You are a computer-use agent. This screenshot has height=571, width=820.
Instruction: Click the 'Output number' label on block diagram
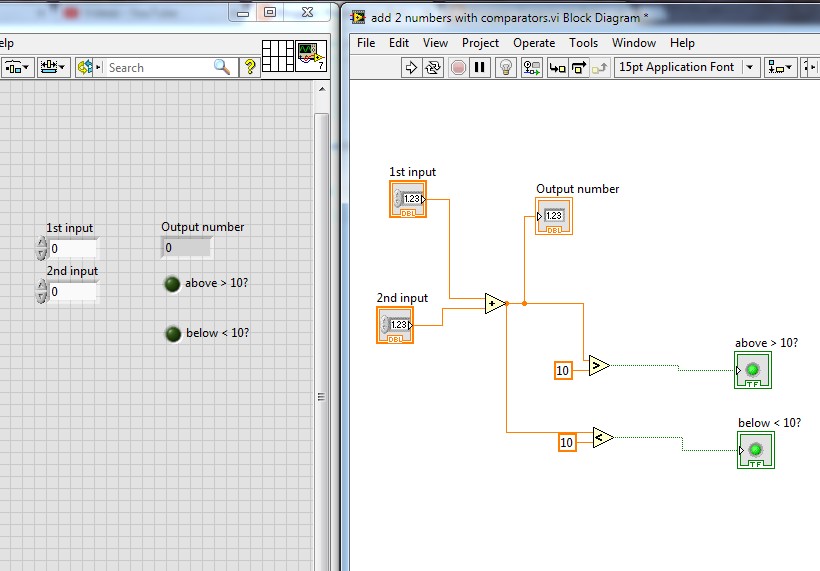pos(577,189)
